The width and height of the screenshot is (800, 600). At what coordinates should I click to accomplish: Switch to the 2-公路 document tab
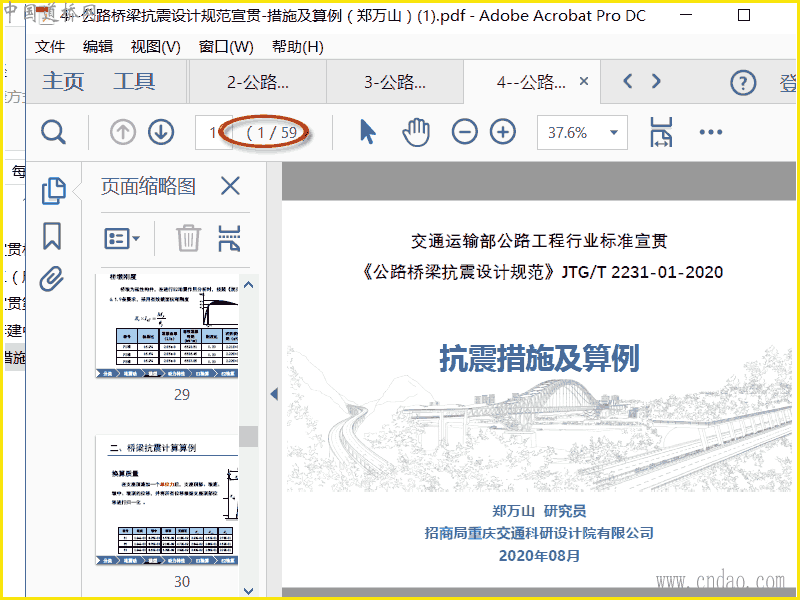pyautogui.click(x=258, y=82)
